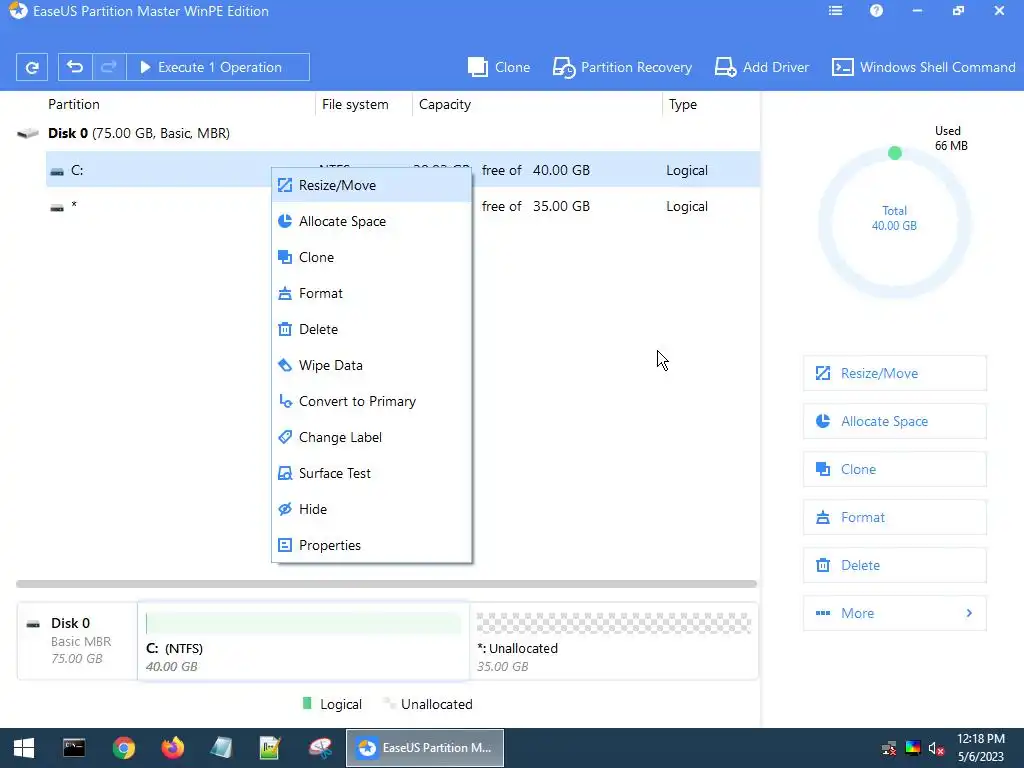Select the C: partition row
1024x768 pixels.
[x=403, y=170]
